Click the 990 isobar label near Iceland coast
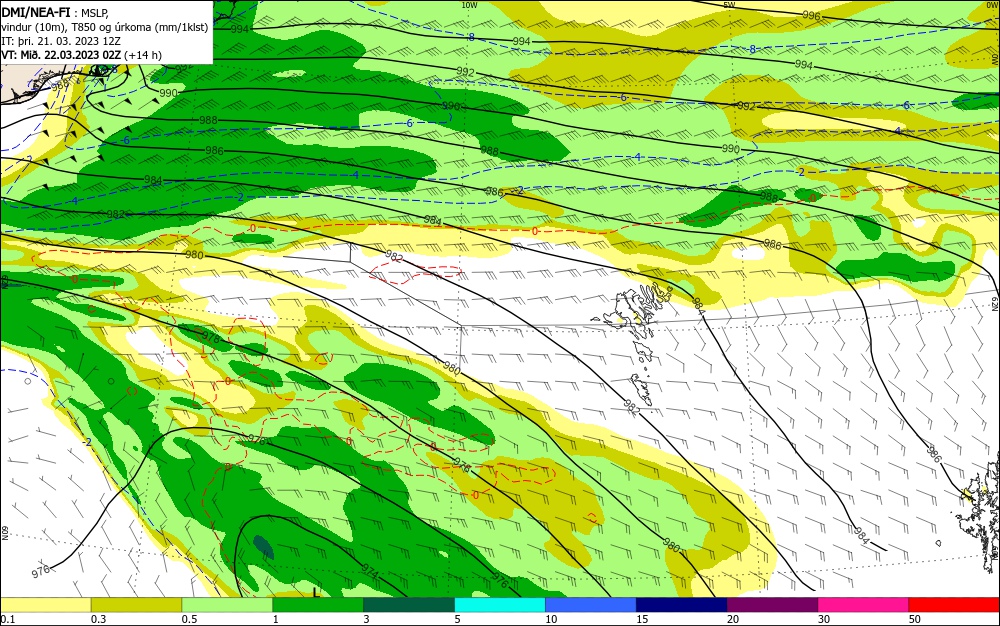 pyautogui.click(x=168, y=93)
